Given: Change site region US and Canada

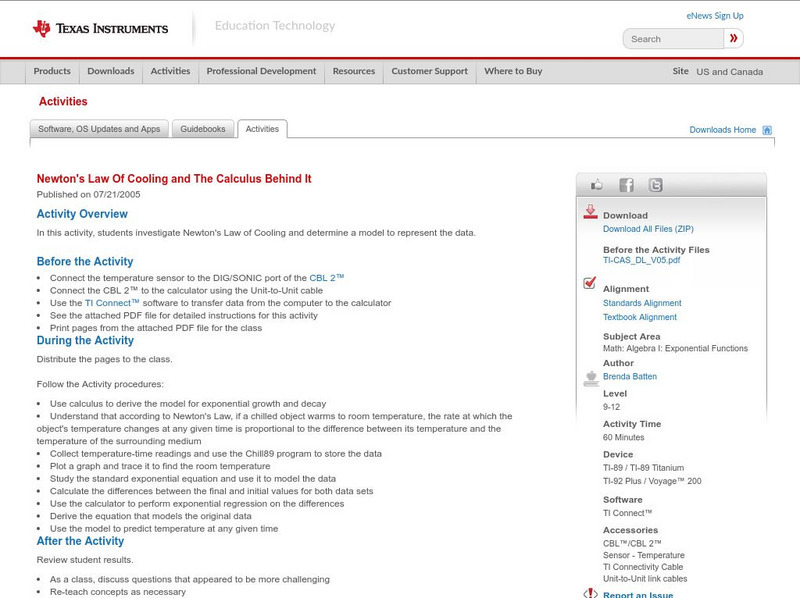Looking at the screenshot, I should point(730,72).
